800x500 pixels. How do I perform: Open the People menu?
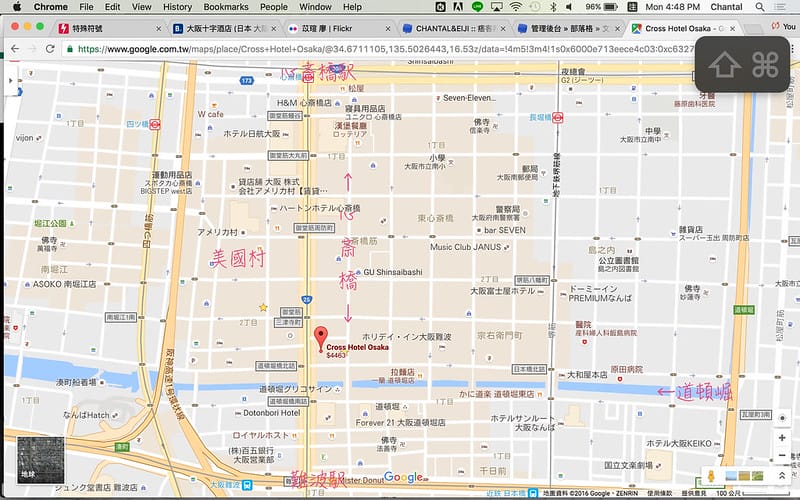tap(273, 7)
